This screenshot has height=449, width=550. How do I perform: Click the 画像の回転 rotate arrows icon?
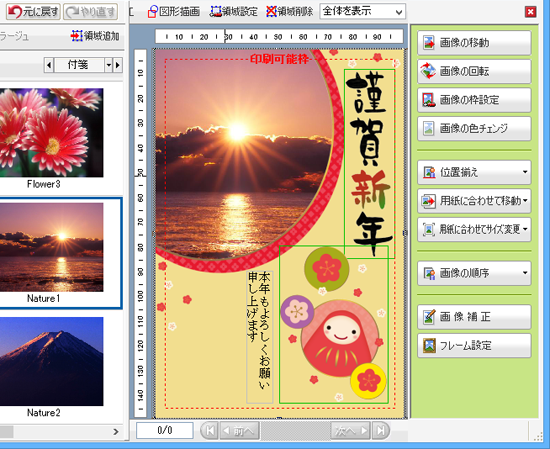click(428, 71)
